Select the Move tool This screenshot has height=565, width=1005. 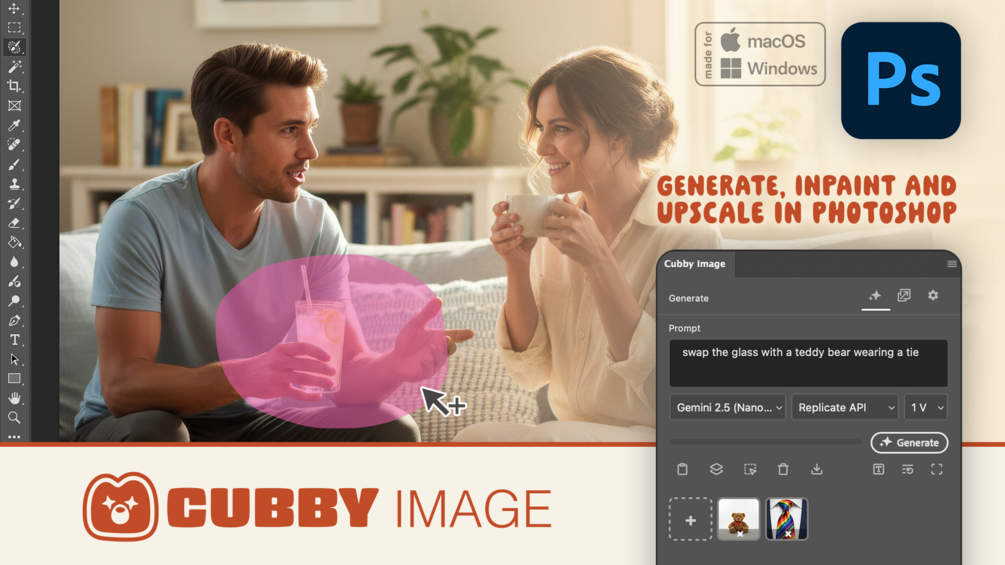[x=14, y=9]
